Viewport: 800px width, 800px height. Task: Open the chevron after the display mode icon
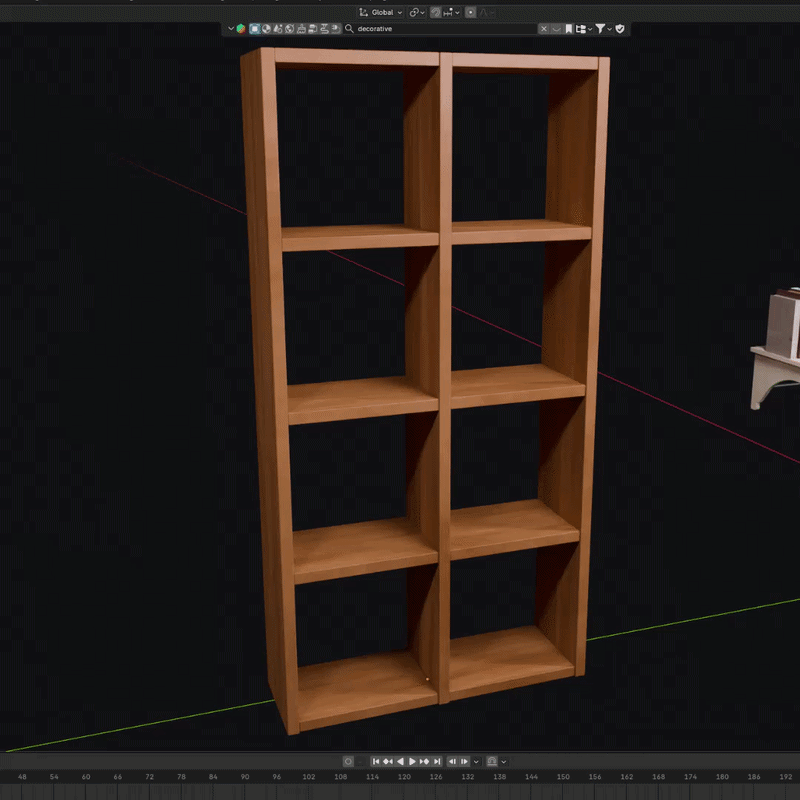(590, 29)
